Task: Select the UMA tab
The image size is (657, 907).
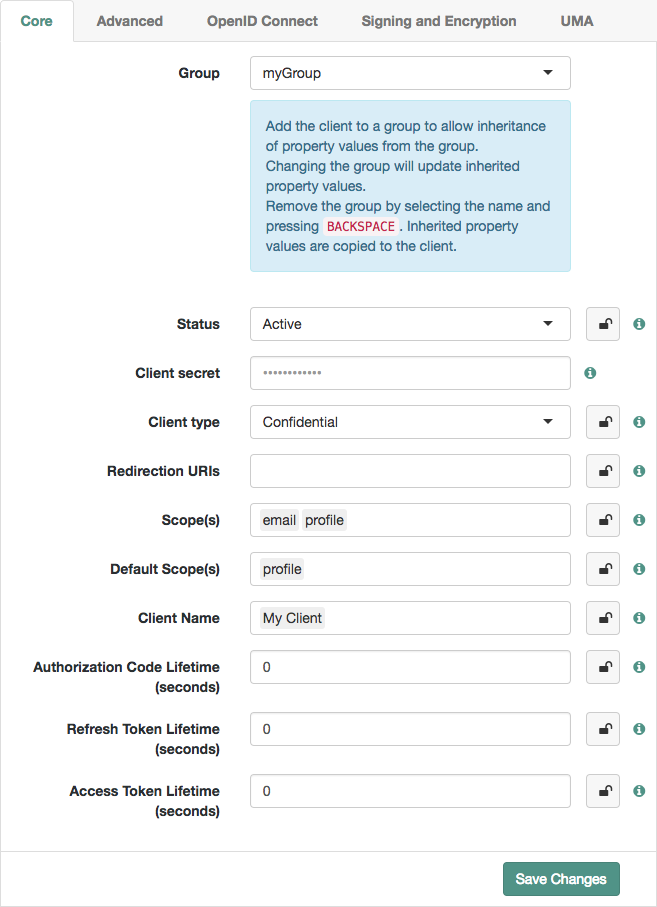Action: coord(577,20)
